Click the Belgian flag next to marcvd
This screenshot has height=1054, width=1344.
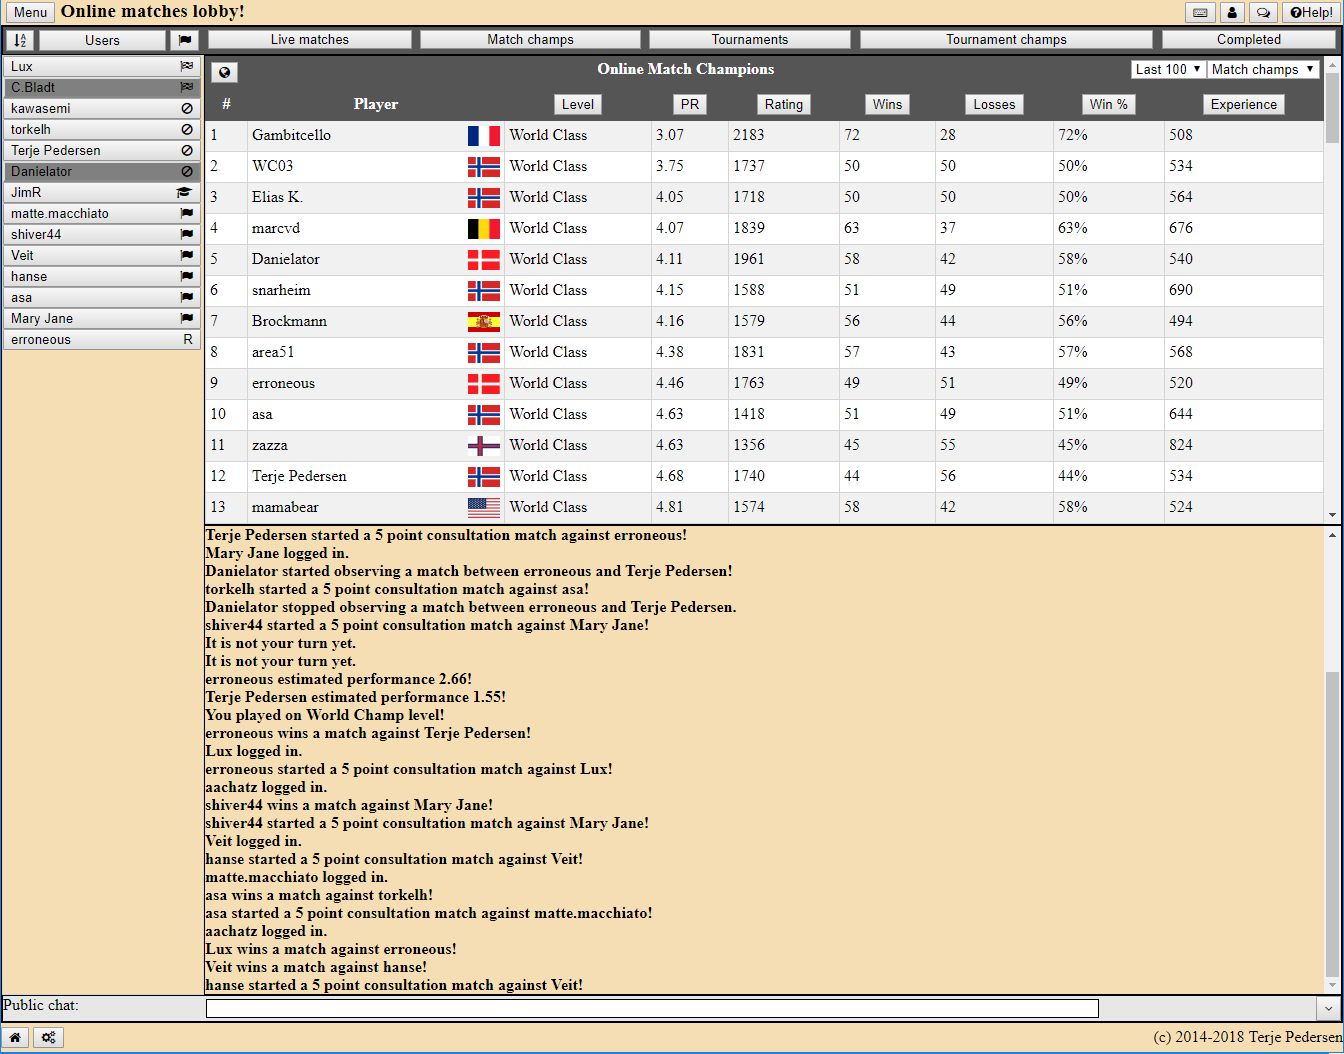click(484, 228)
